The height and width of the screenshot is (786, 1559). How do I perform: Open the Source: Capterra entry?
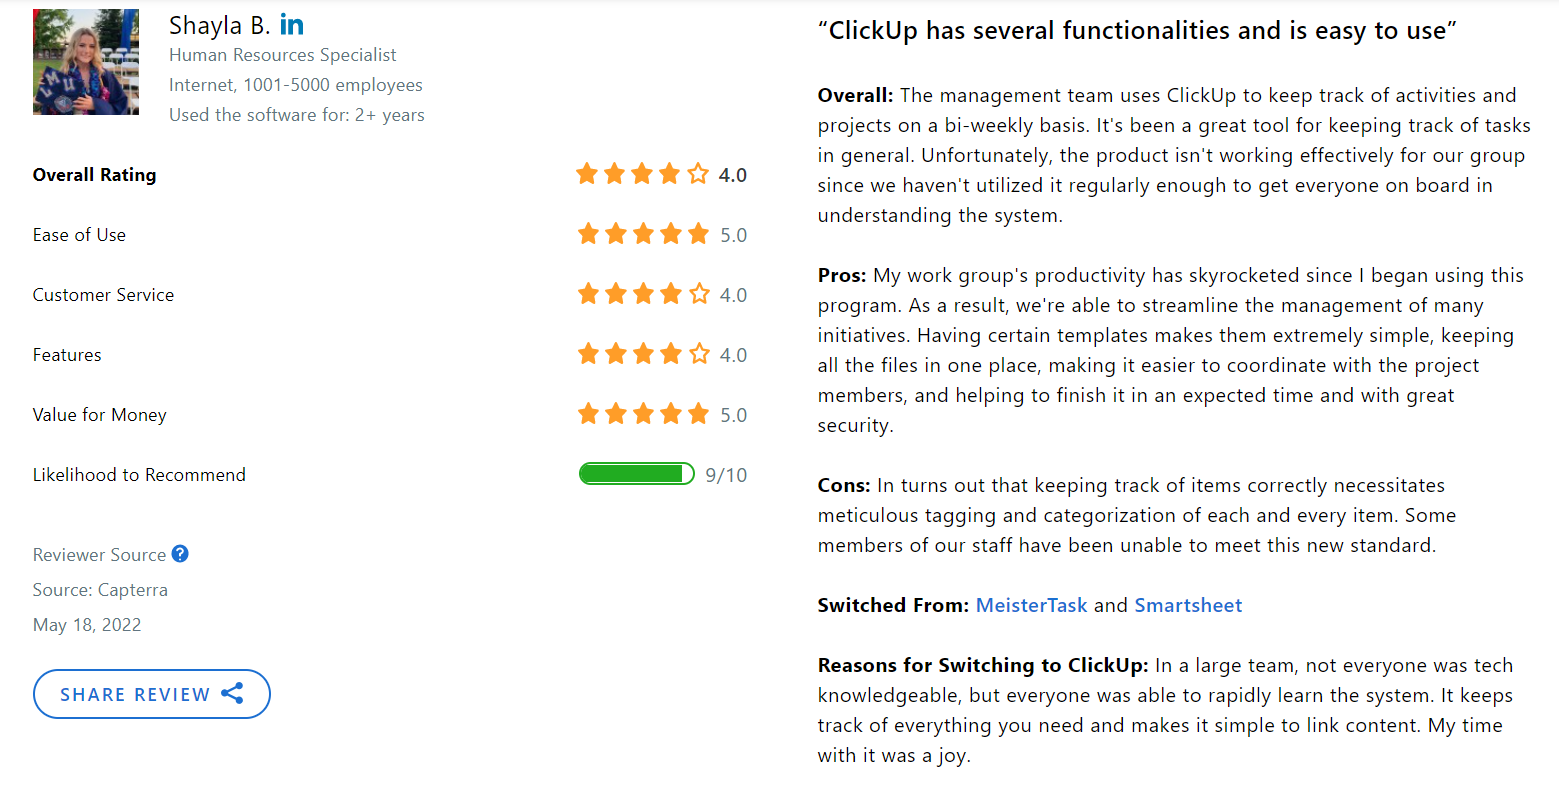point(100,590)
